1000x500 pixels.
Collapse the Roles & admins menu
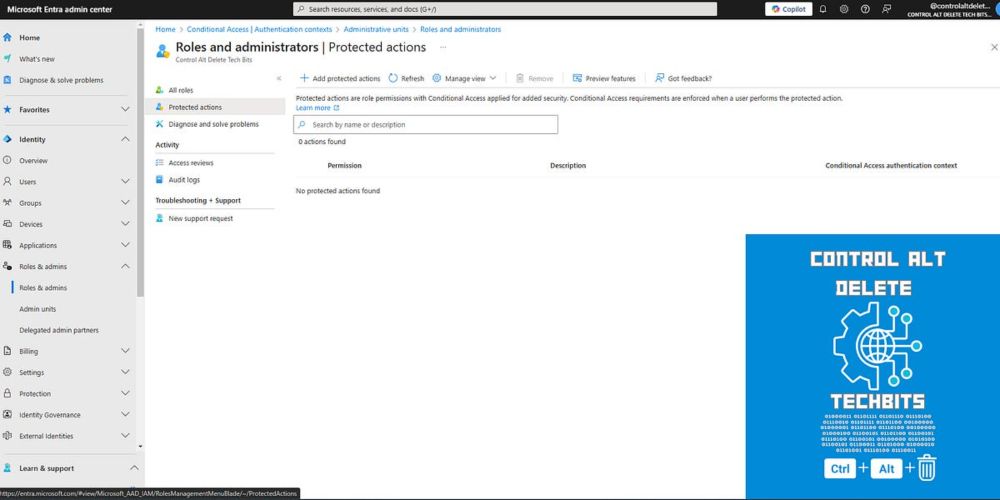pyautogui.click(x=125, y=267)
